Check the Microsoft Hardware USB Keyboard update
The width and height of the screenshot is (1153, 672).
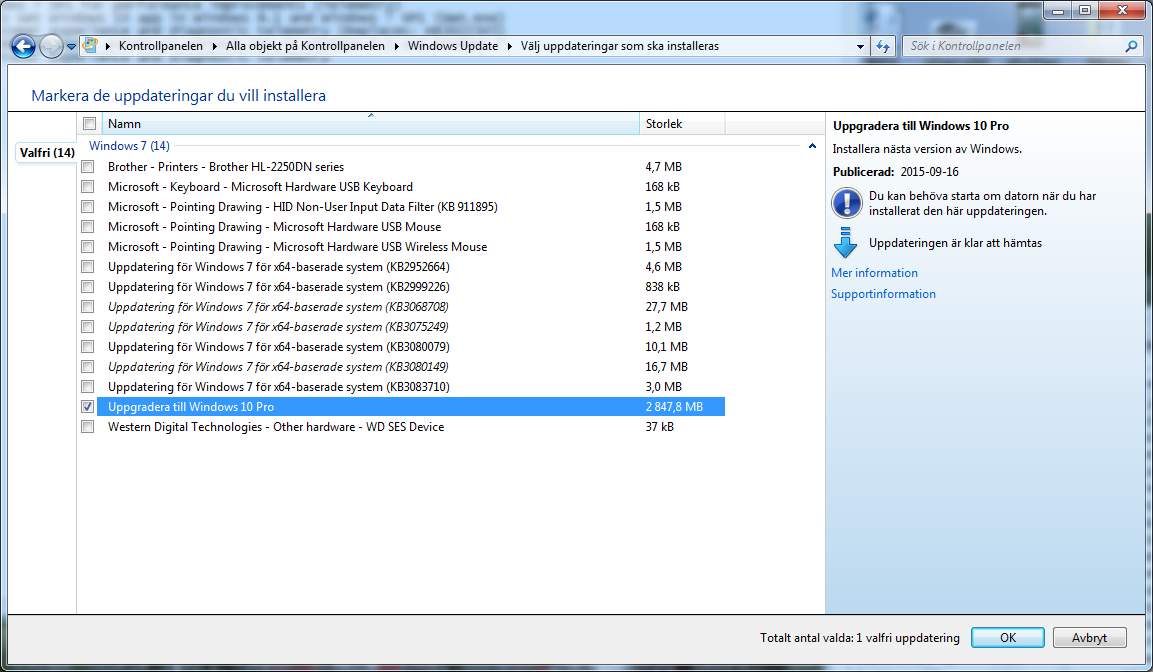pyautogui.click(x=88, y=187)
